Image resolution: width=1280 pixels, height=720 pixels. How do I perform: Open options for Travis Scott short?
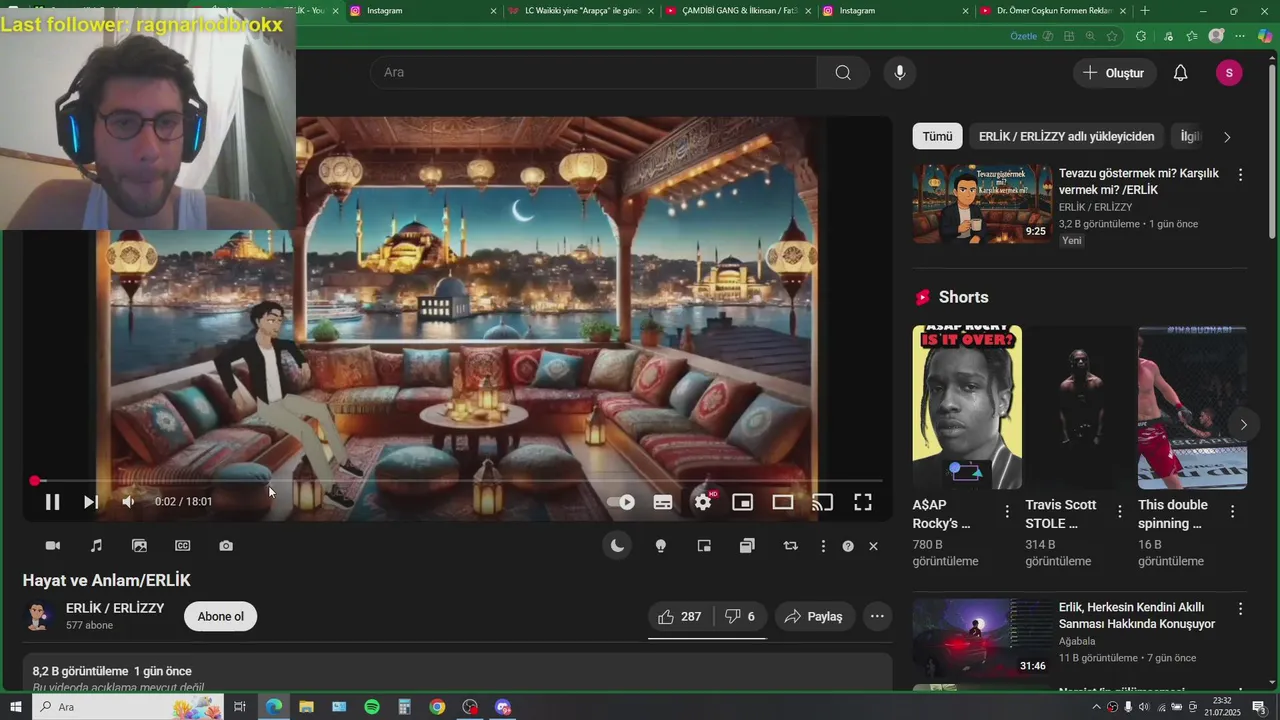tap(1120, 512)
